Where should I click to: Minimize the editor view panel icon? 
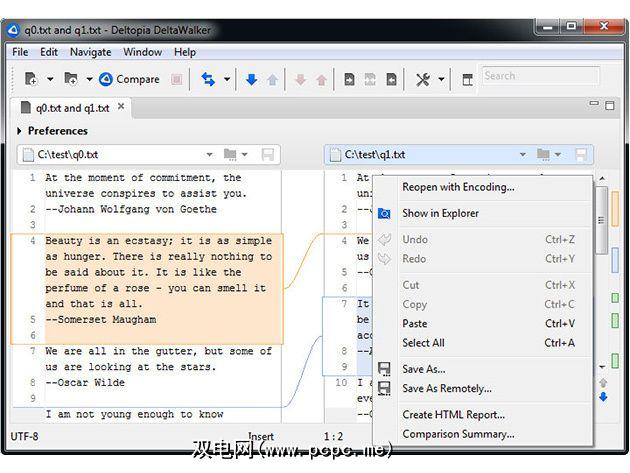tap(594, 104)
